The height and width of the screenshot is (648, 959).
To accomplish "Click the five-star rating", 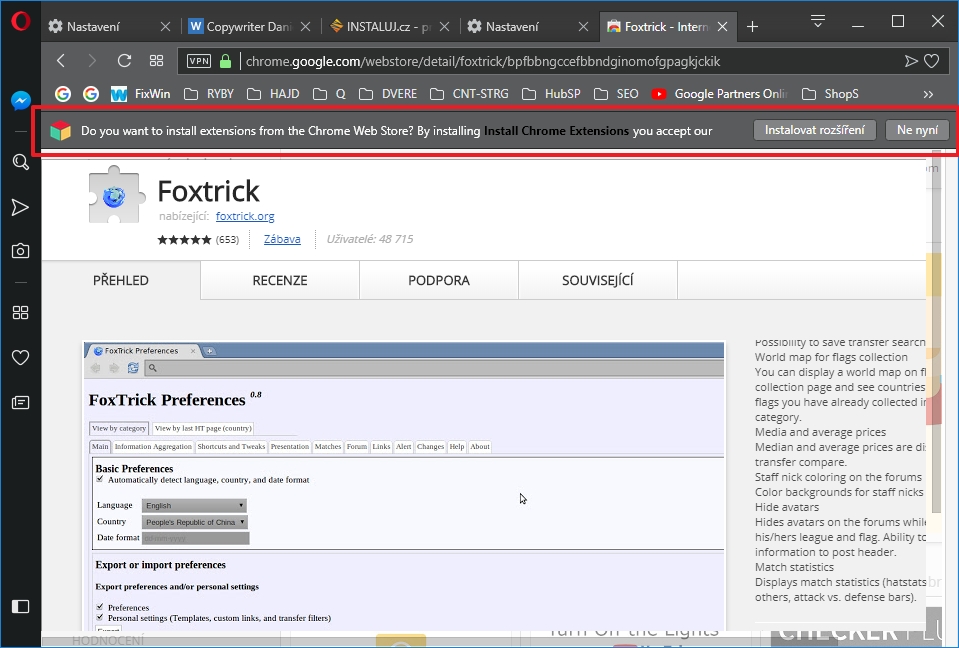I will click(x=184, y=239).
